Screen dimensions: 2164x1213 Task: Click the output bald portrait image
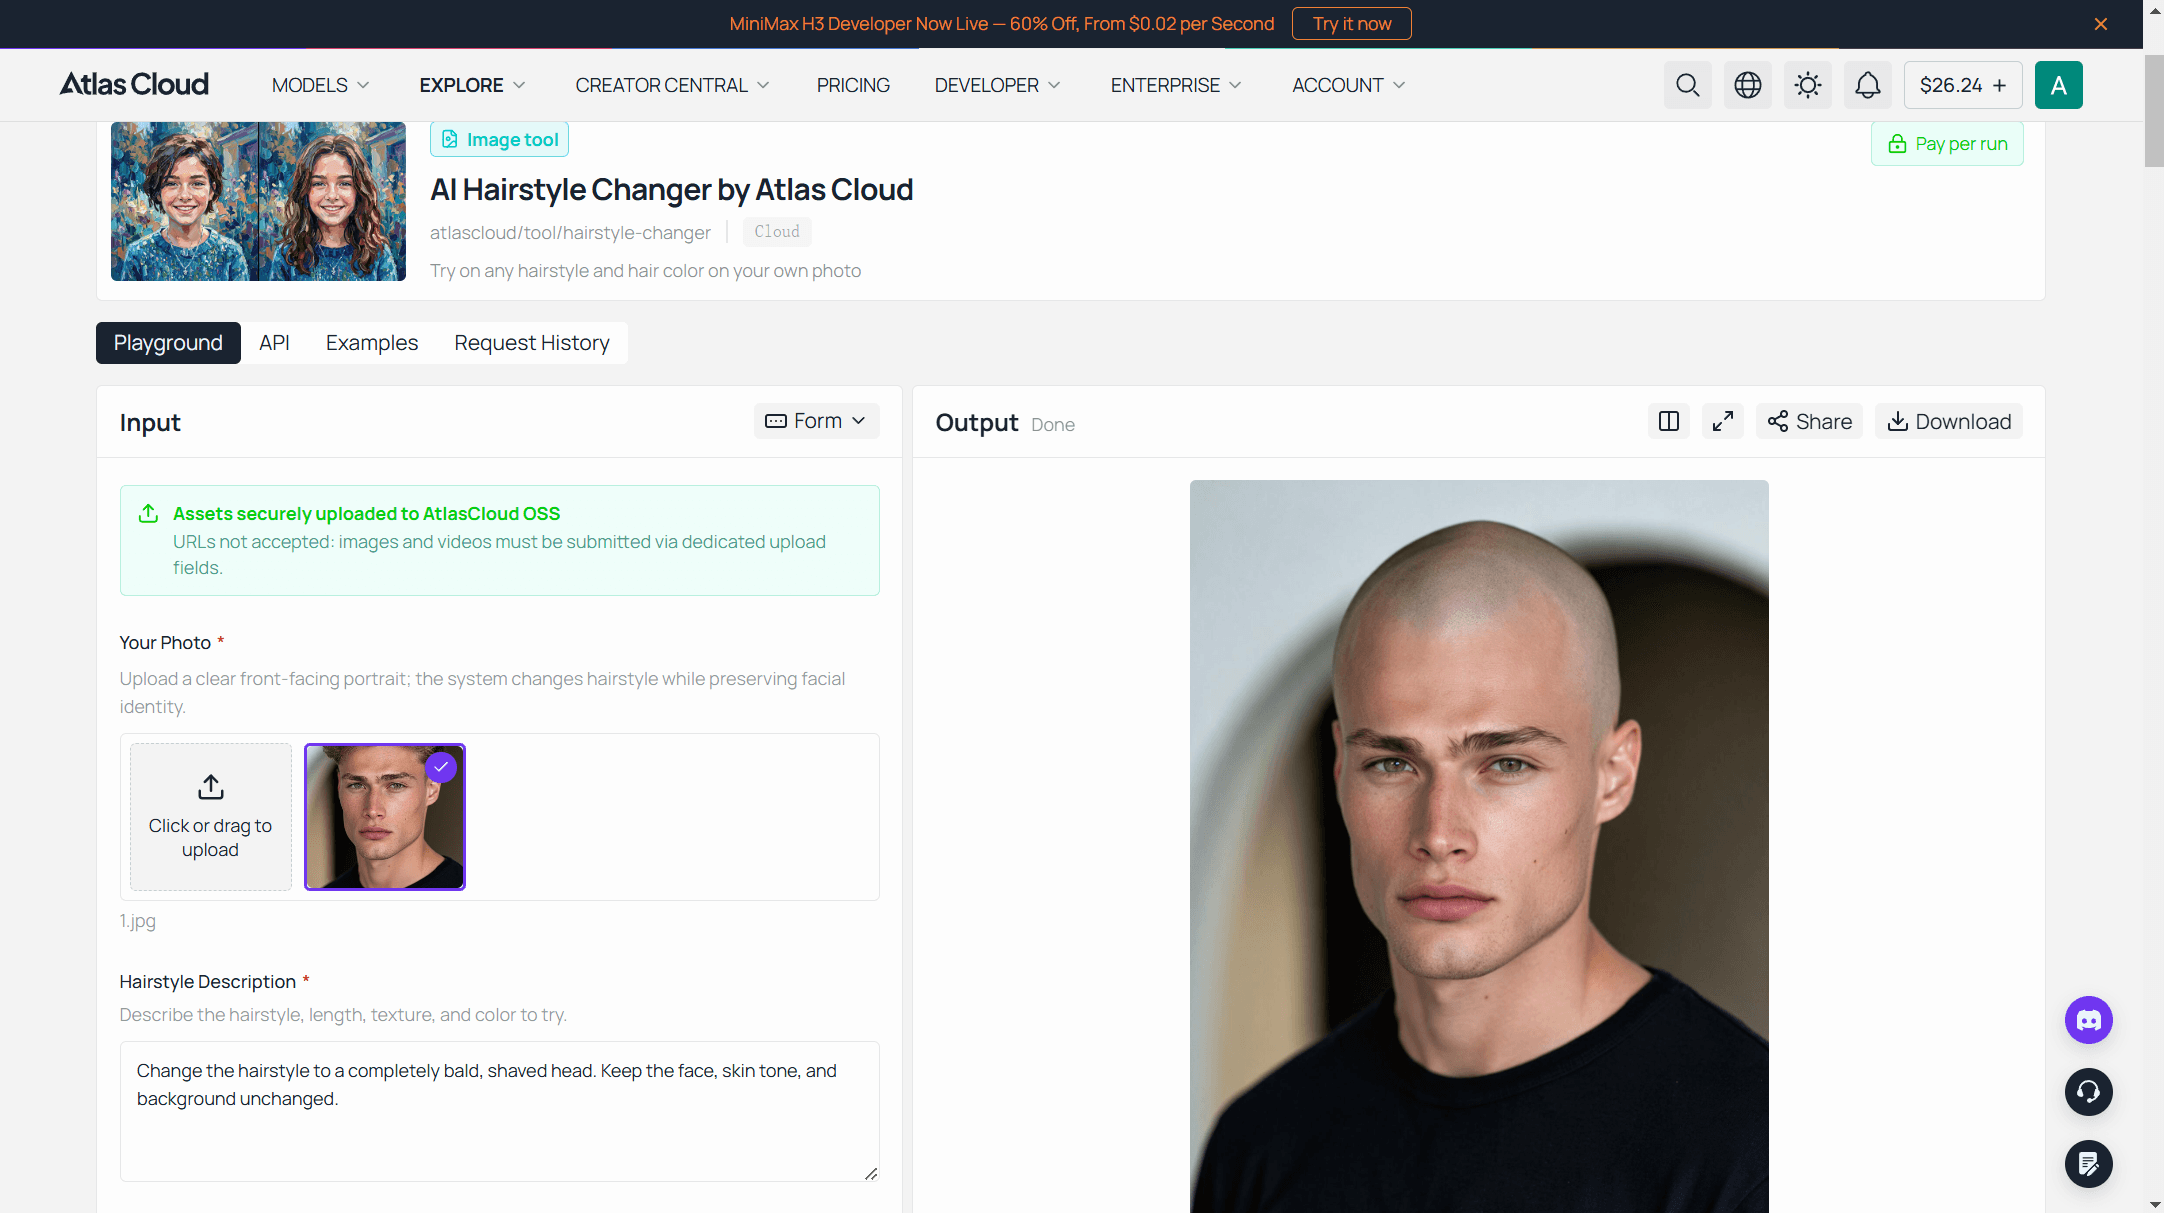click(1479, 846)
